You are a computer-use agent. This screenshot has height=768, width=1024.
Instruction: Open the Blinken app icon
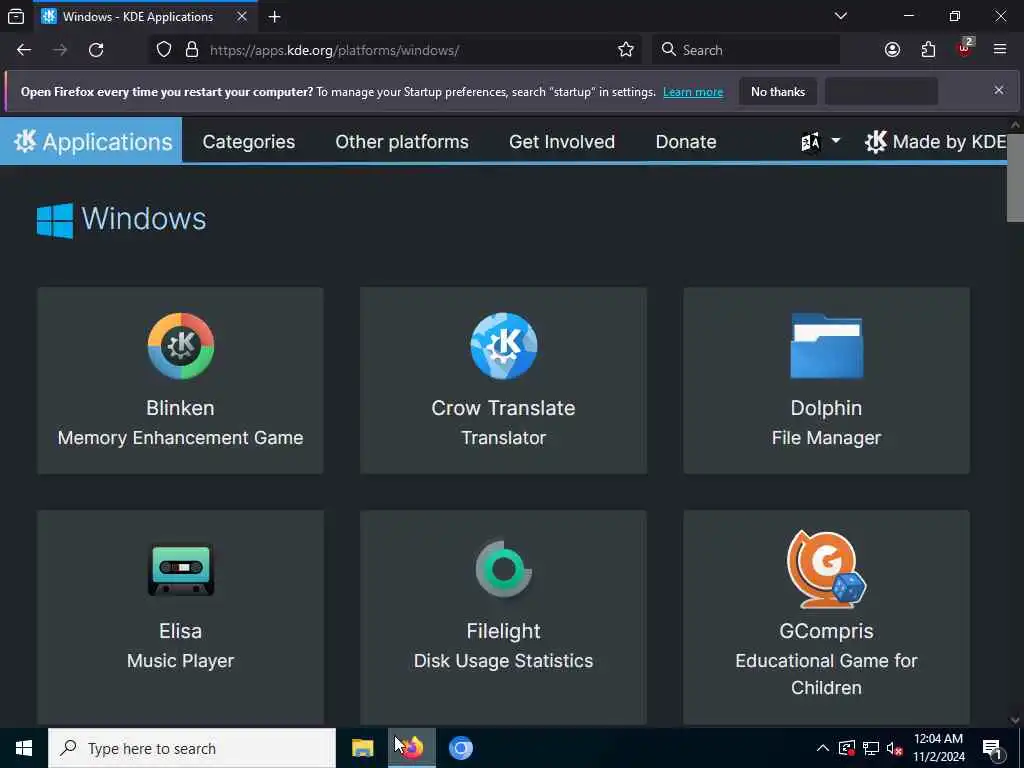(x=181, y=346)
